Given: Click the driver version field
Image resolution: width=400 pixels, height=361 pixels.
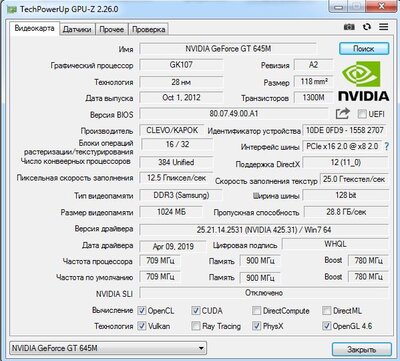Looking at the screenshot, I should coord(264,230).
